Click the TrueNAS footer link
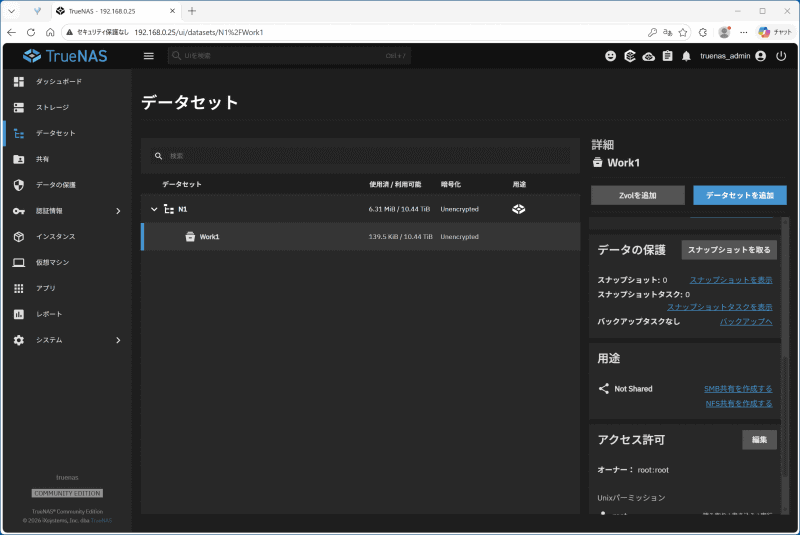This screenshot has height=535, width=800. pos(102,521)
